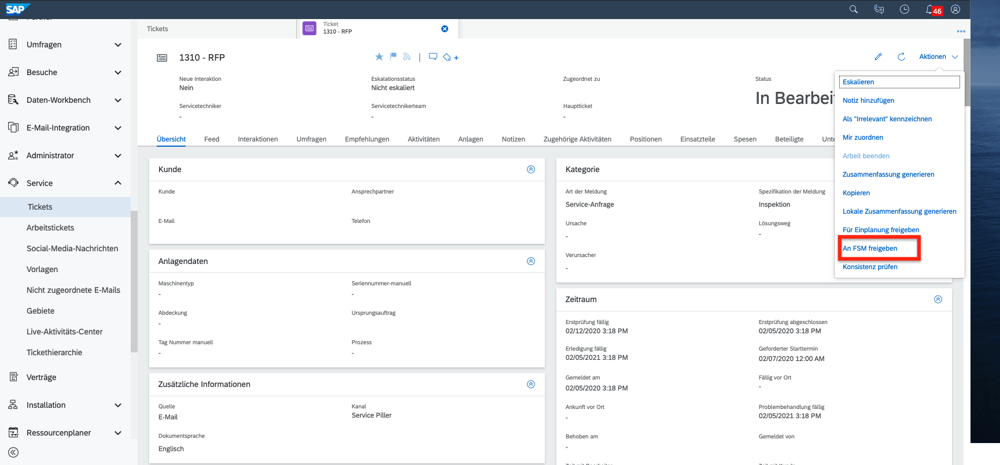Select Eskalieren in the Aktionen menu

pos(900,82)
